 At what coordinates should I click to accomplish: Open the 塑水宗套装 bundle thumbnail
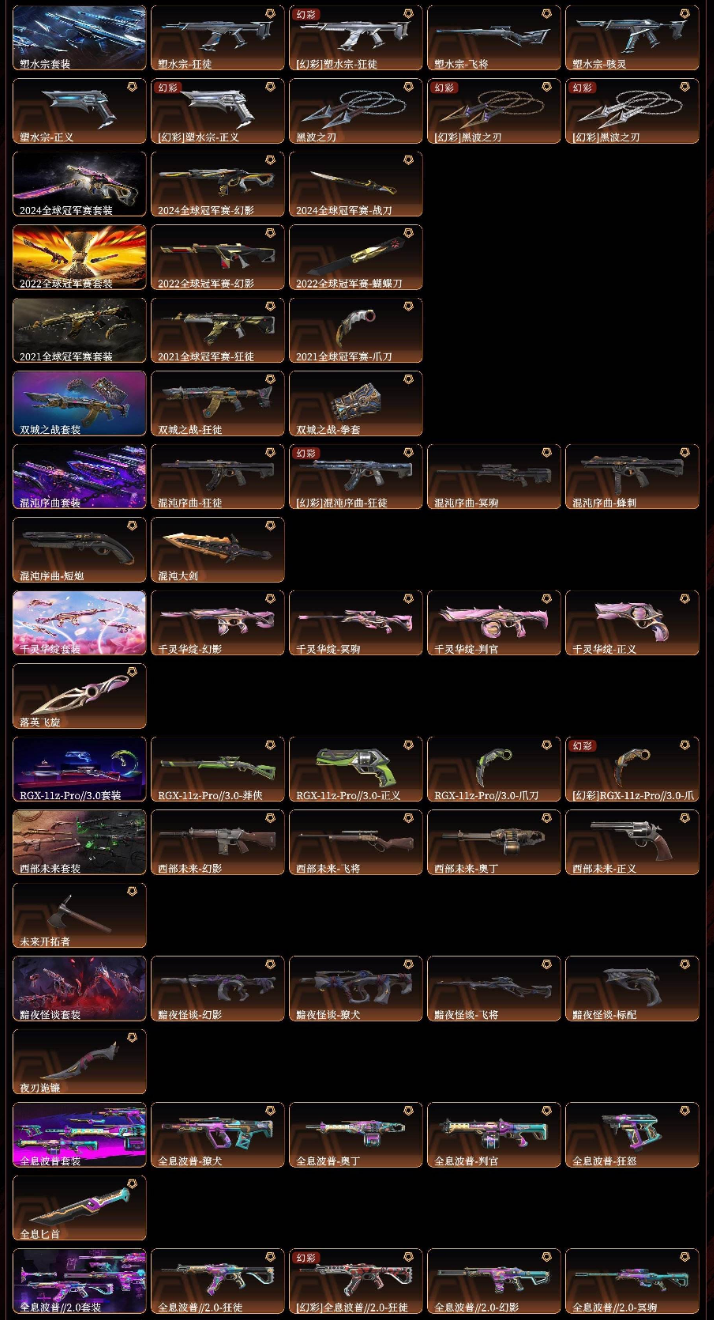pos(79,38)
